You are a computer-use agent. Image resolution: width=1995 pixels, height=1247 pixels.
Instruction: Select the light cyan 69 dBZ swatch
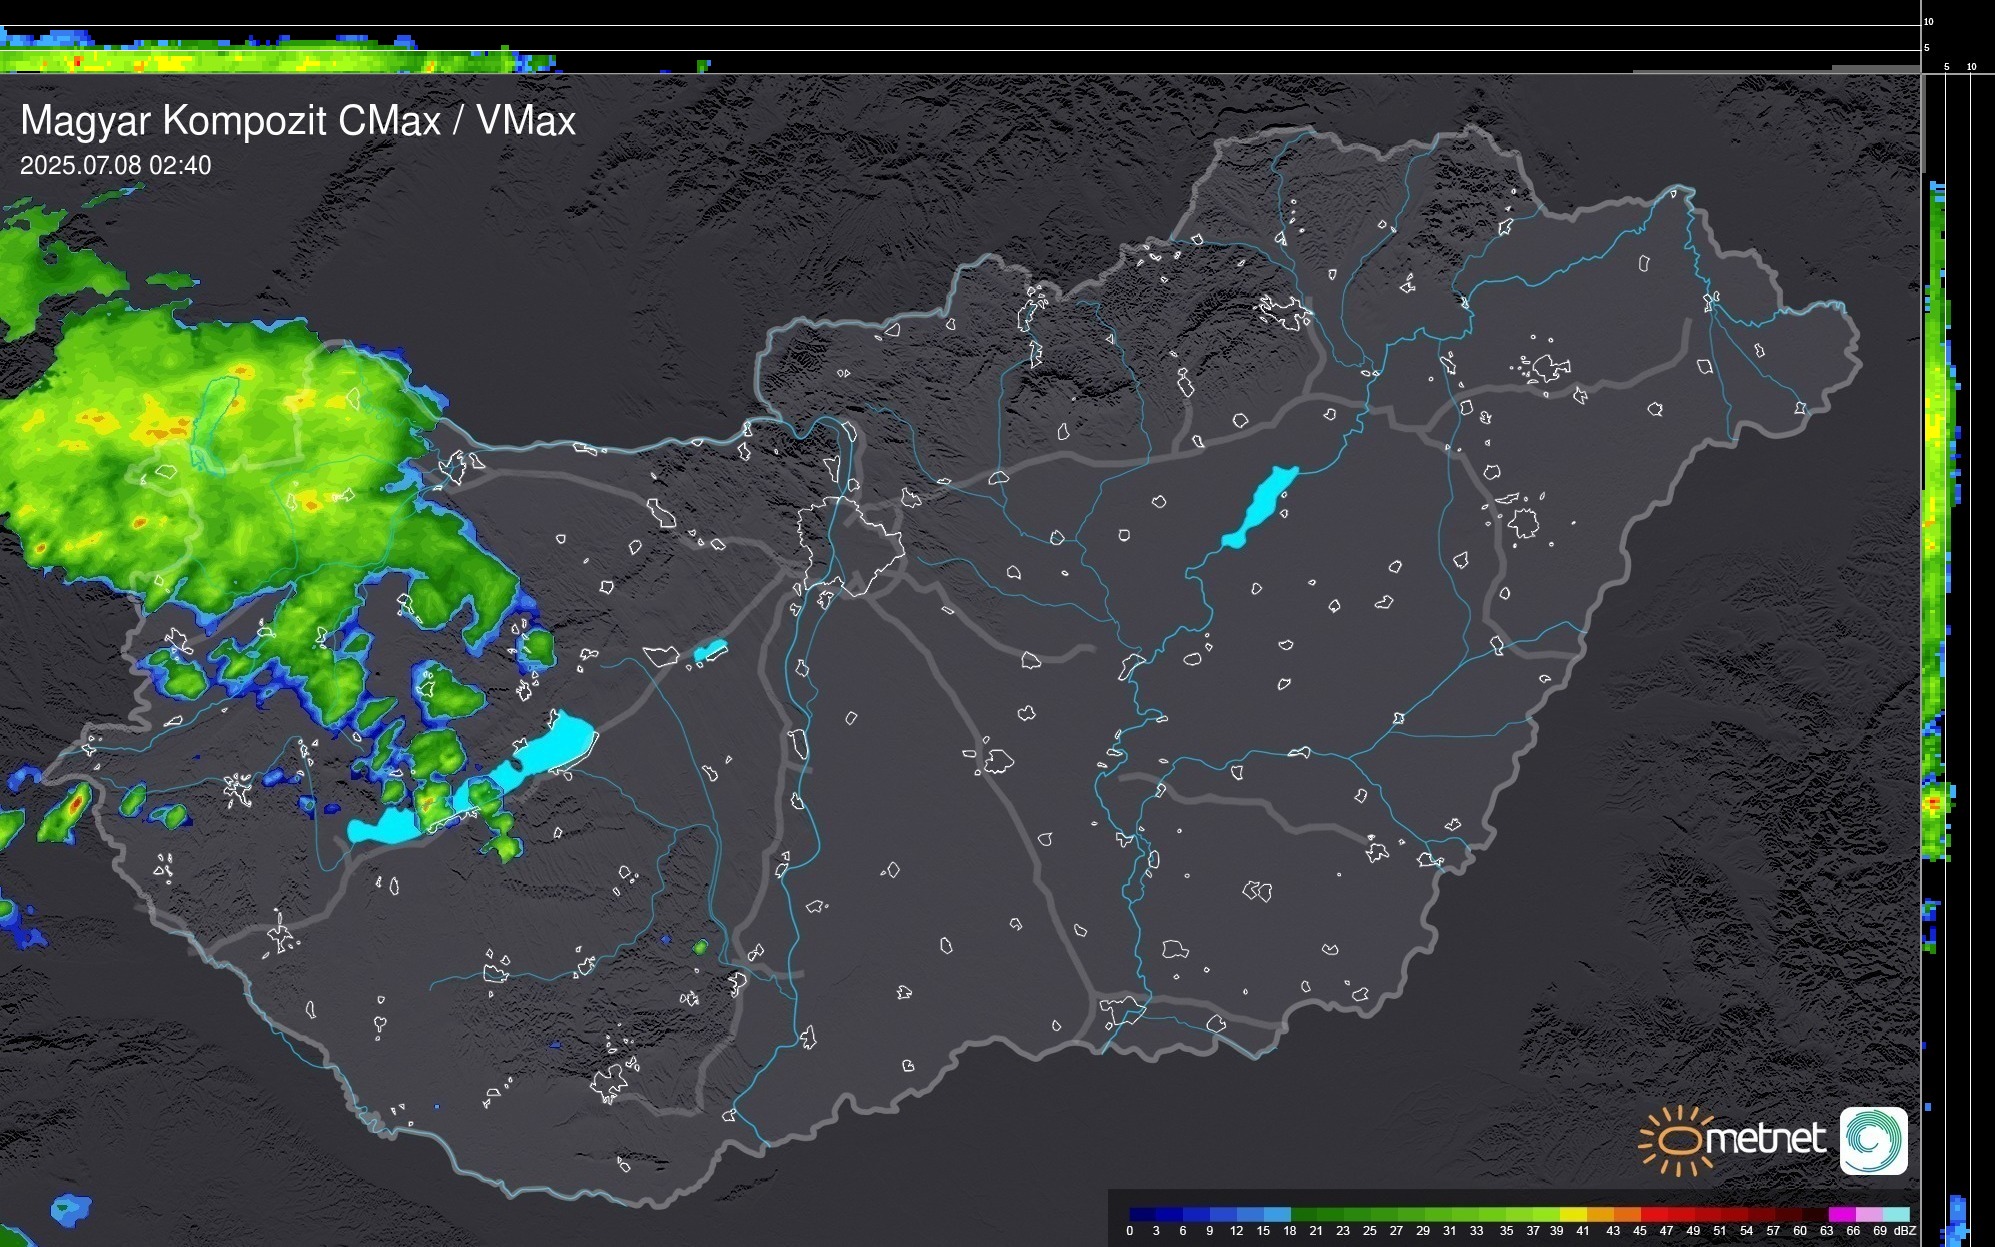pyautogui.click(x=1895, y=1214)
